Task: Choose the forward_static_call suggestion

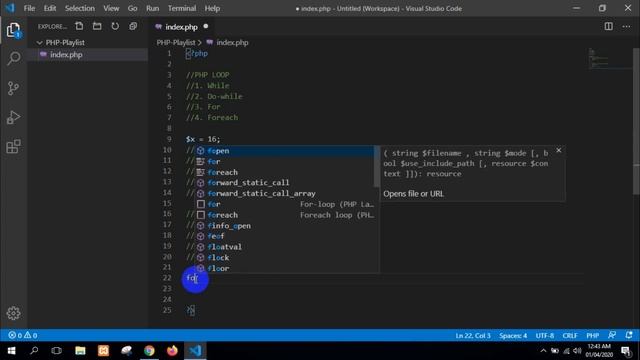Action: 285,183
